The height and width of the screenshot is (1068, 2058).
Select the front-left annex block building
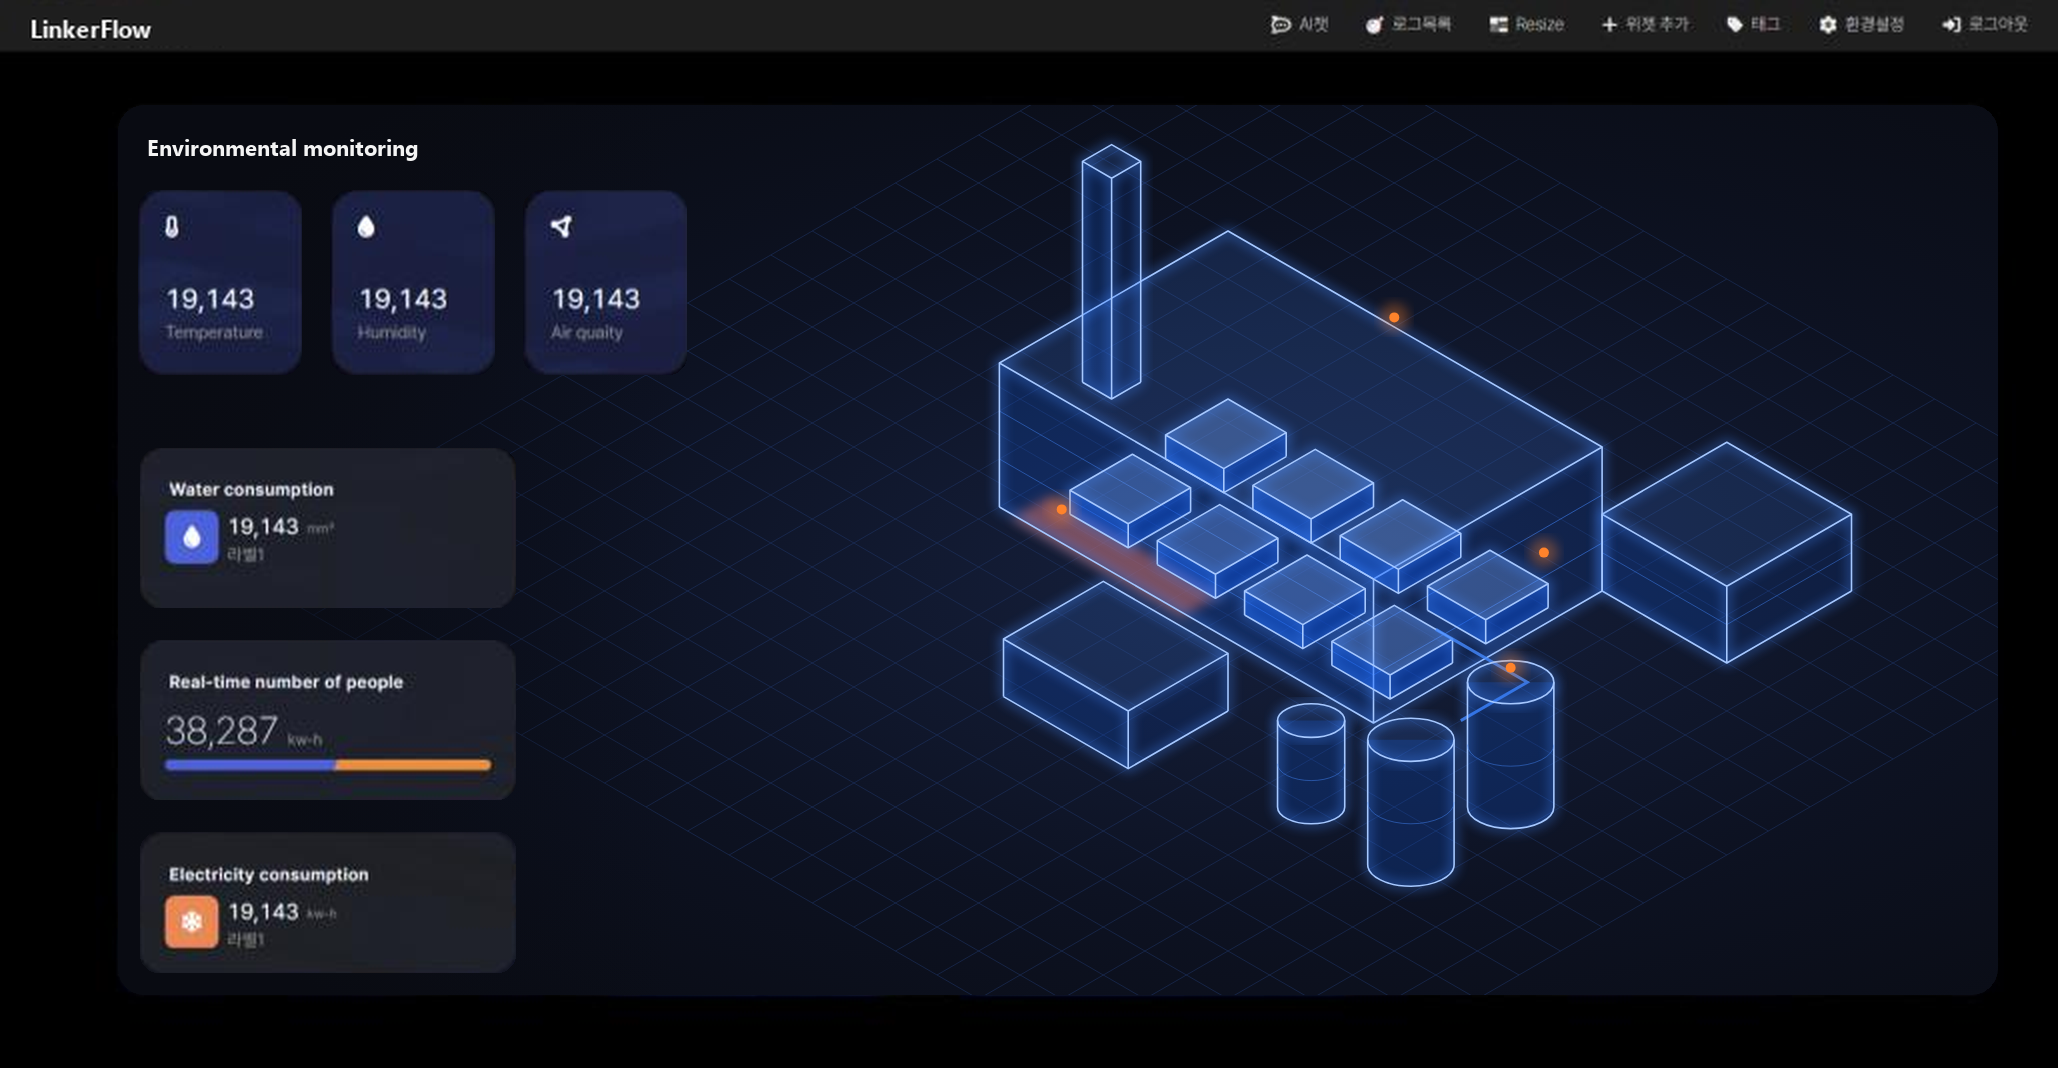[x=1115, y=675]
